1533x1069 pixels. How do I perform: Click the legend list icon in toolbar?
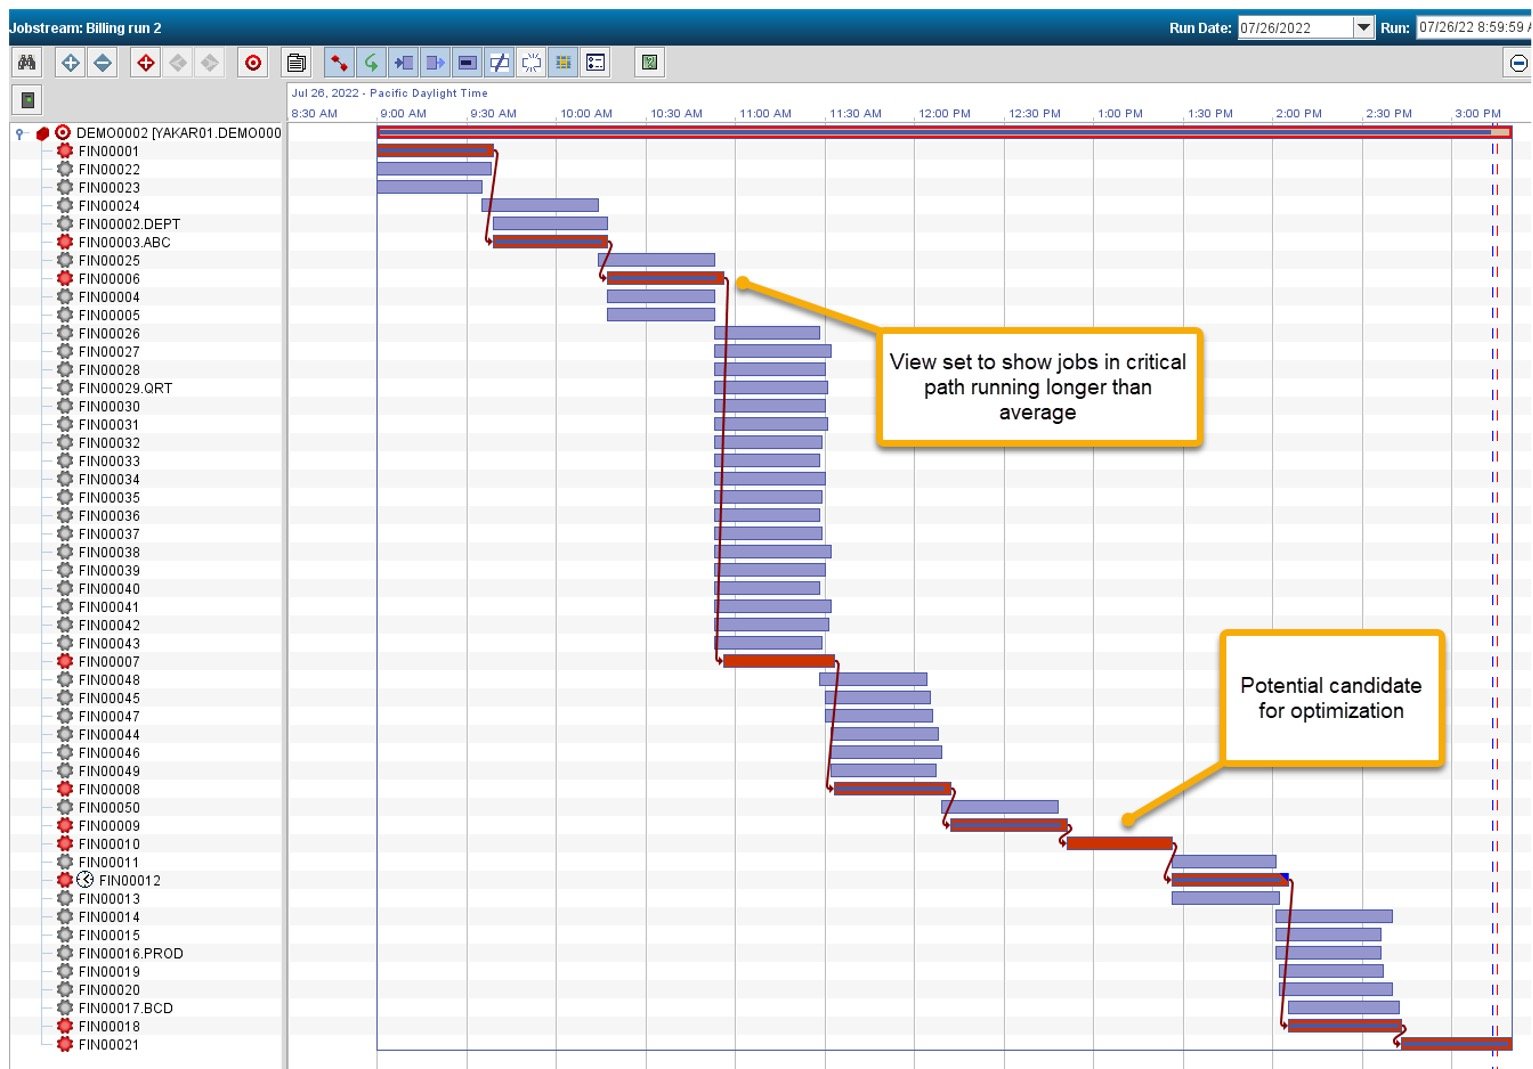point(596,63)
